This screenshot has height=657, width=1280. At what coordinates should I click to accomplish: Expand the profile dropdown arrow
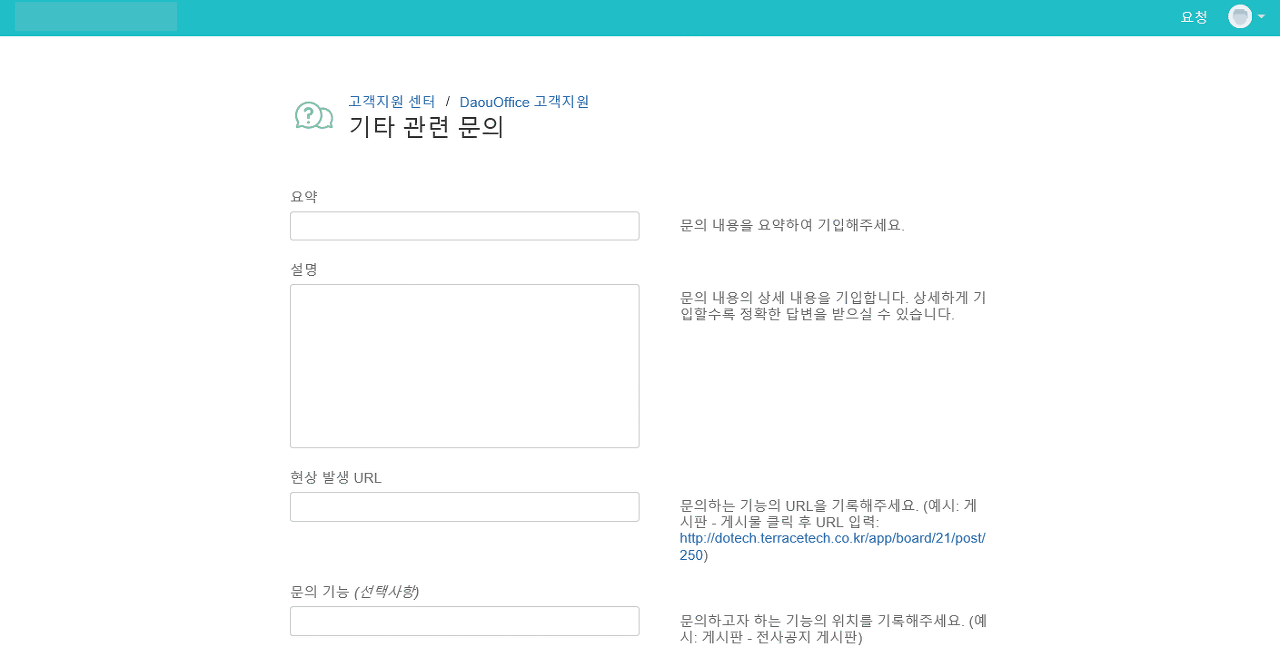1262,16
